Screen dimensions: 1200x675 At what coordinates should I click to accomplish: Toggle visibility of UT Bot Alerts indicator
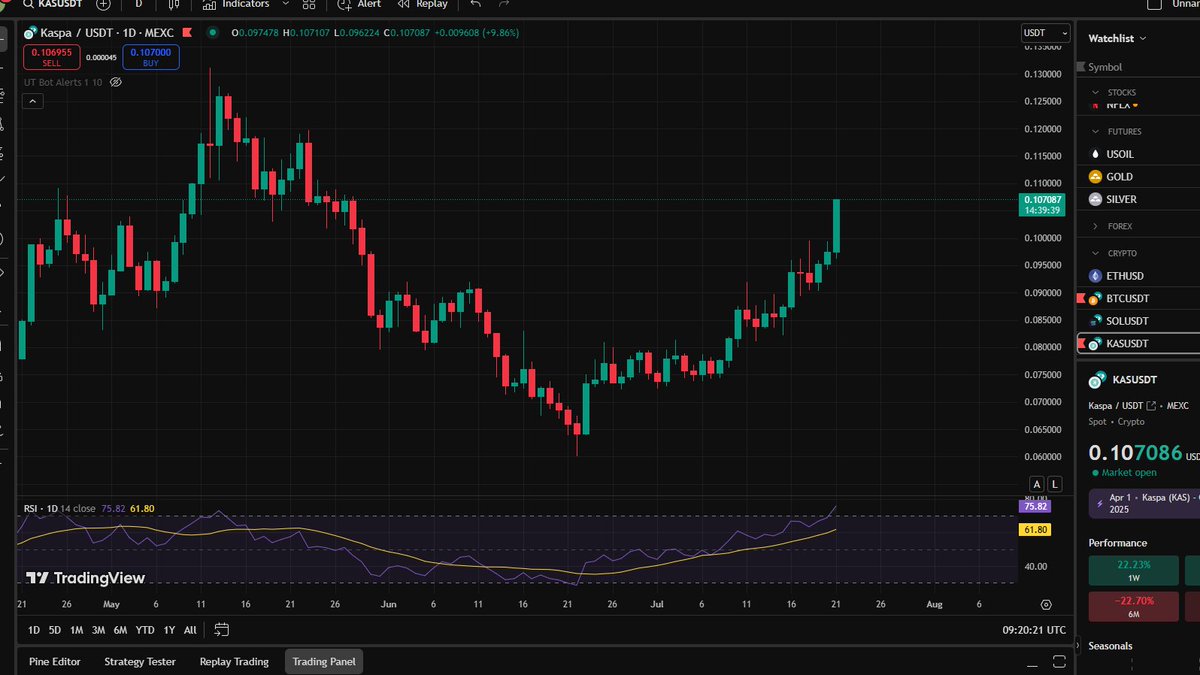(x=115, y=82)
